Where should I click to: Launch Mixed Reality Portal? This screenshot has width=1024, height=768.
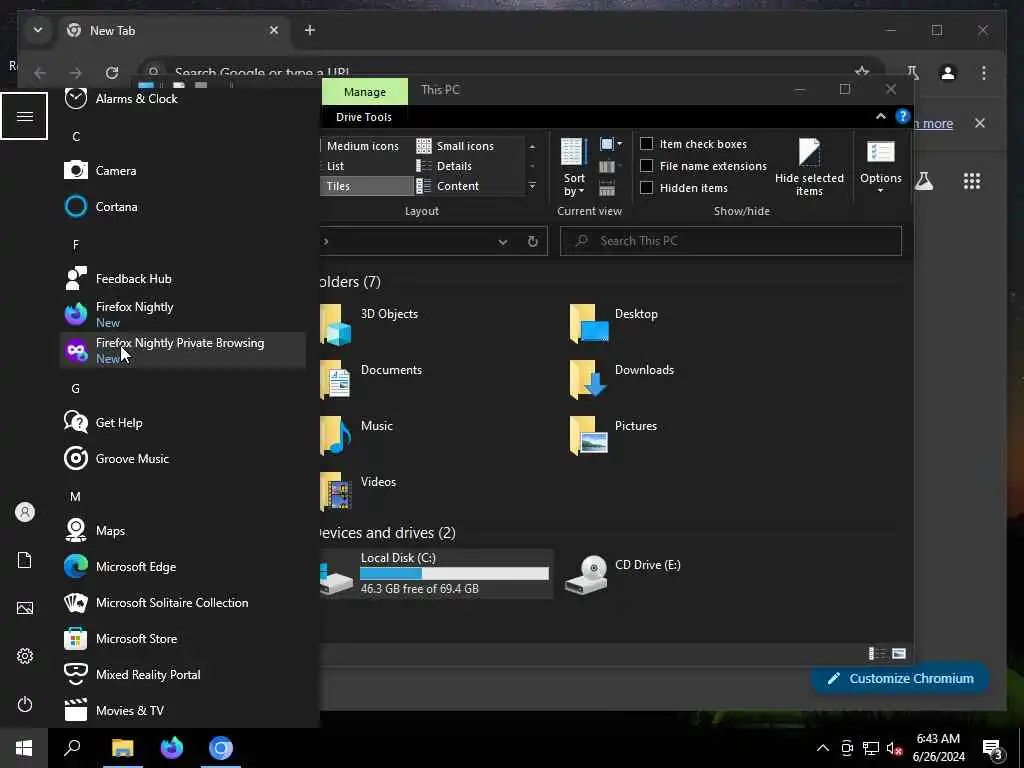pyautogui.click(x=183, y=674)
